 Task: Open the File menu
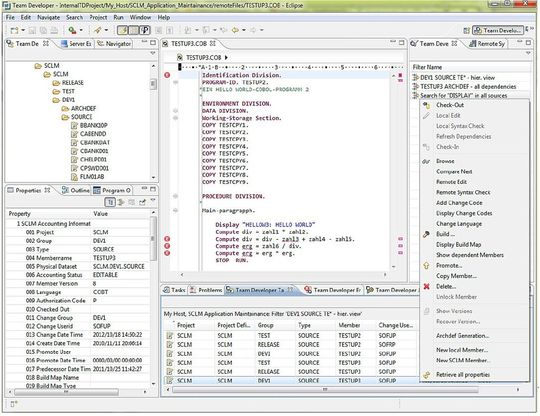click(x=10, y=17)
